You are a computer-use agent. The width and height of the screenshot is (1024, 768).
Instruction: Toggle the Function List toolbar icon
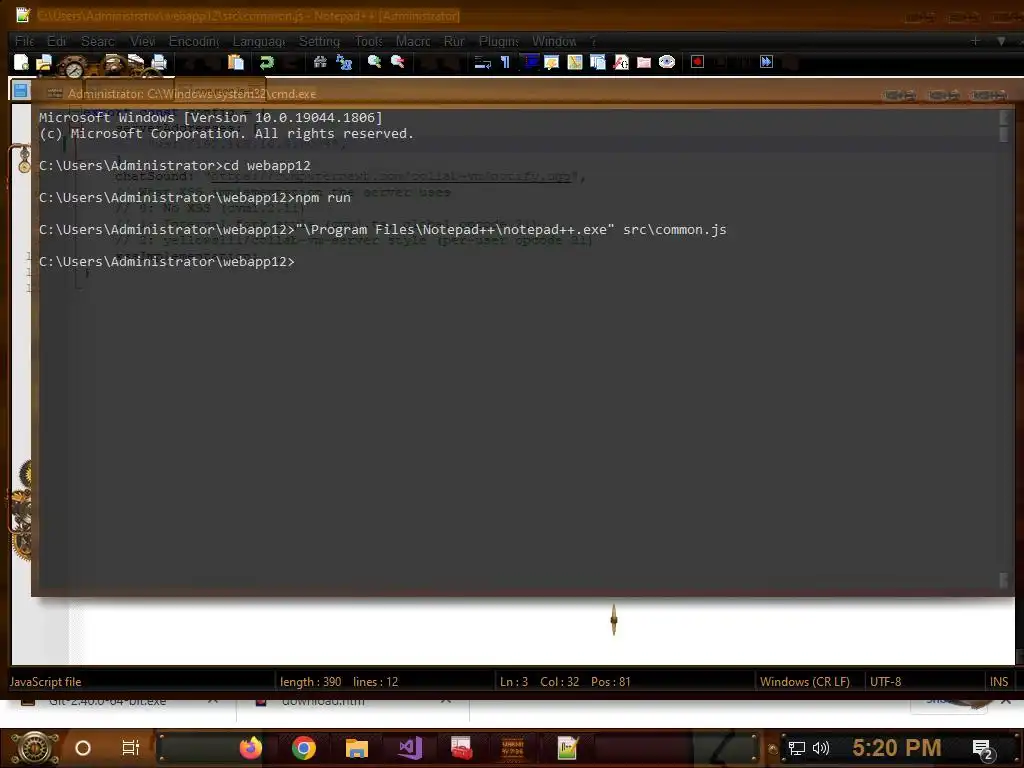[x=621, y=62]
